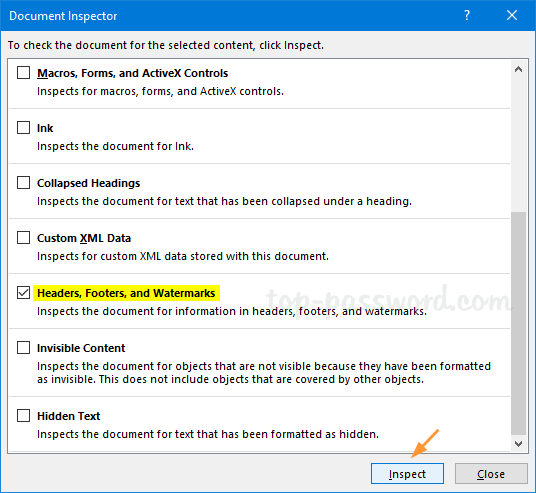Image resolution: width=536 pixels, height=493 pixels.
Task: Enable Macros, Forms, and ActiveX Controls checkbox
Action: tap(24, 73)
